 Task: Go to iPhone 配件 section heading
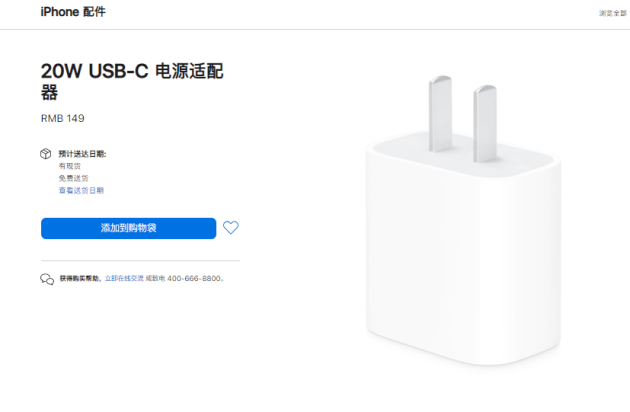(73, 12)
